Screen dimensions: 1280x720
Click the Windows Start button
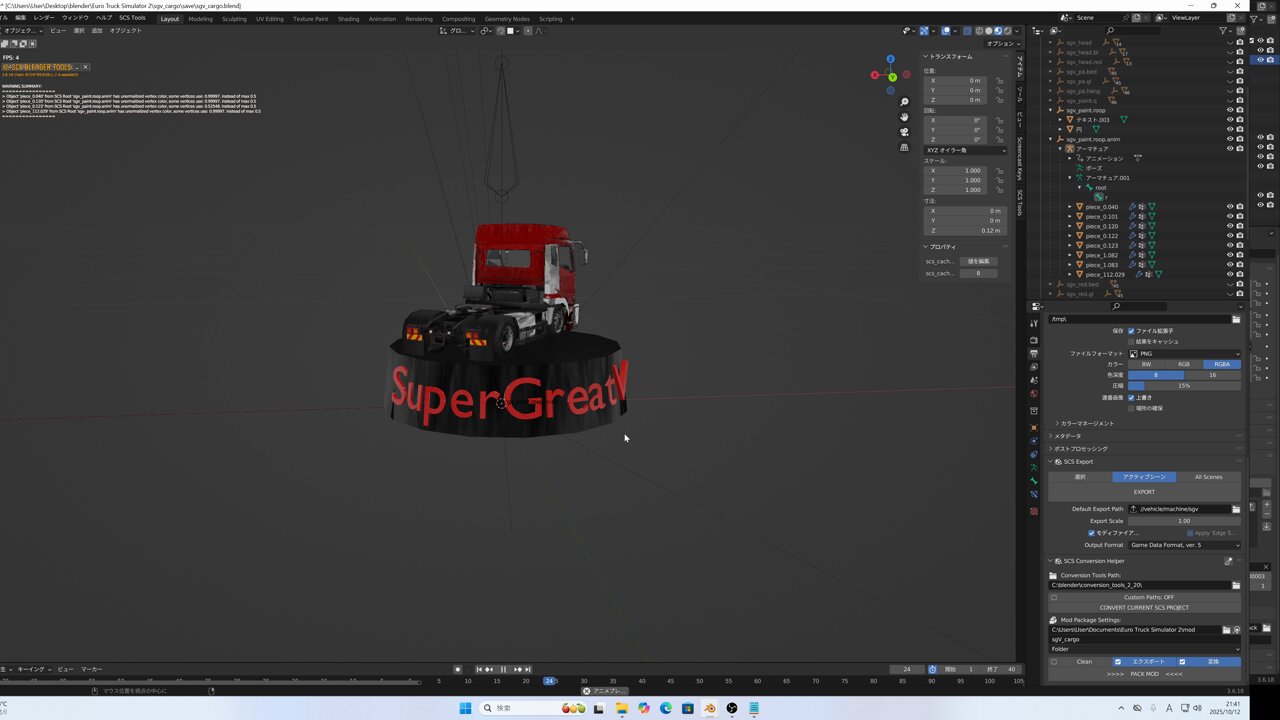[465, 708]
